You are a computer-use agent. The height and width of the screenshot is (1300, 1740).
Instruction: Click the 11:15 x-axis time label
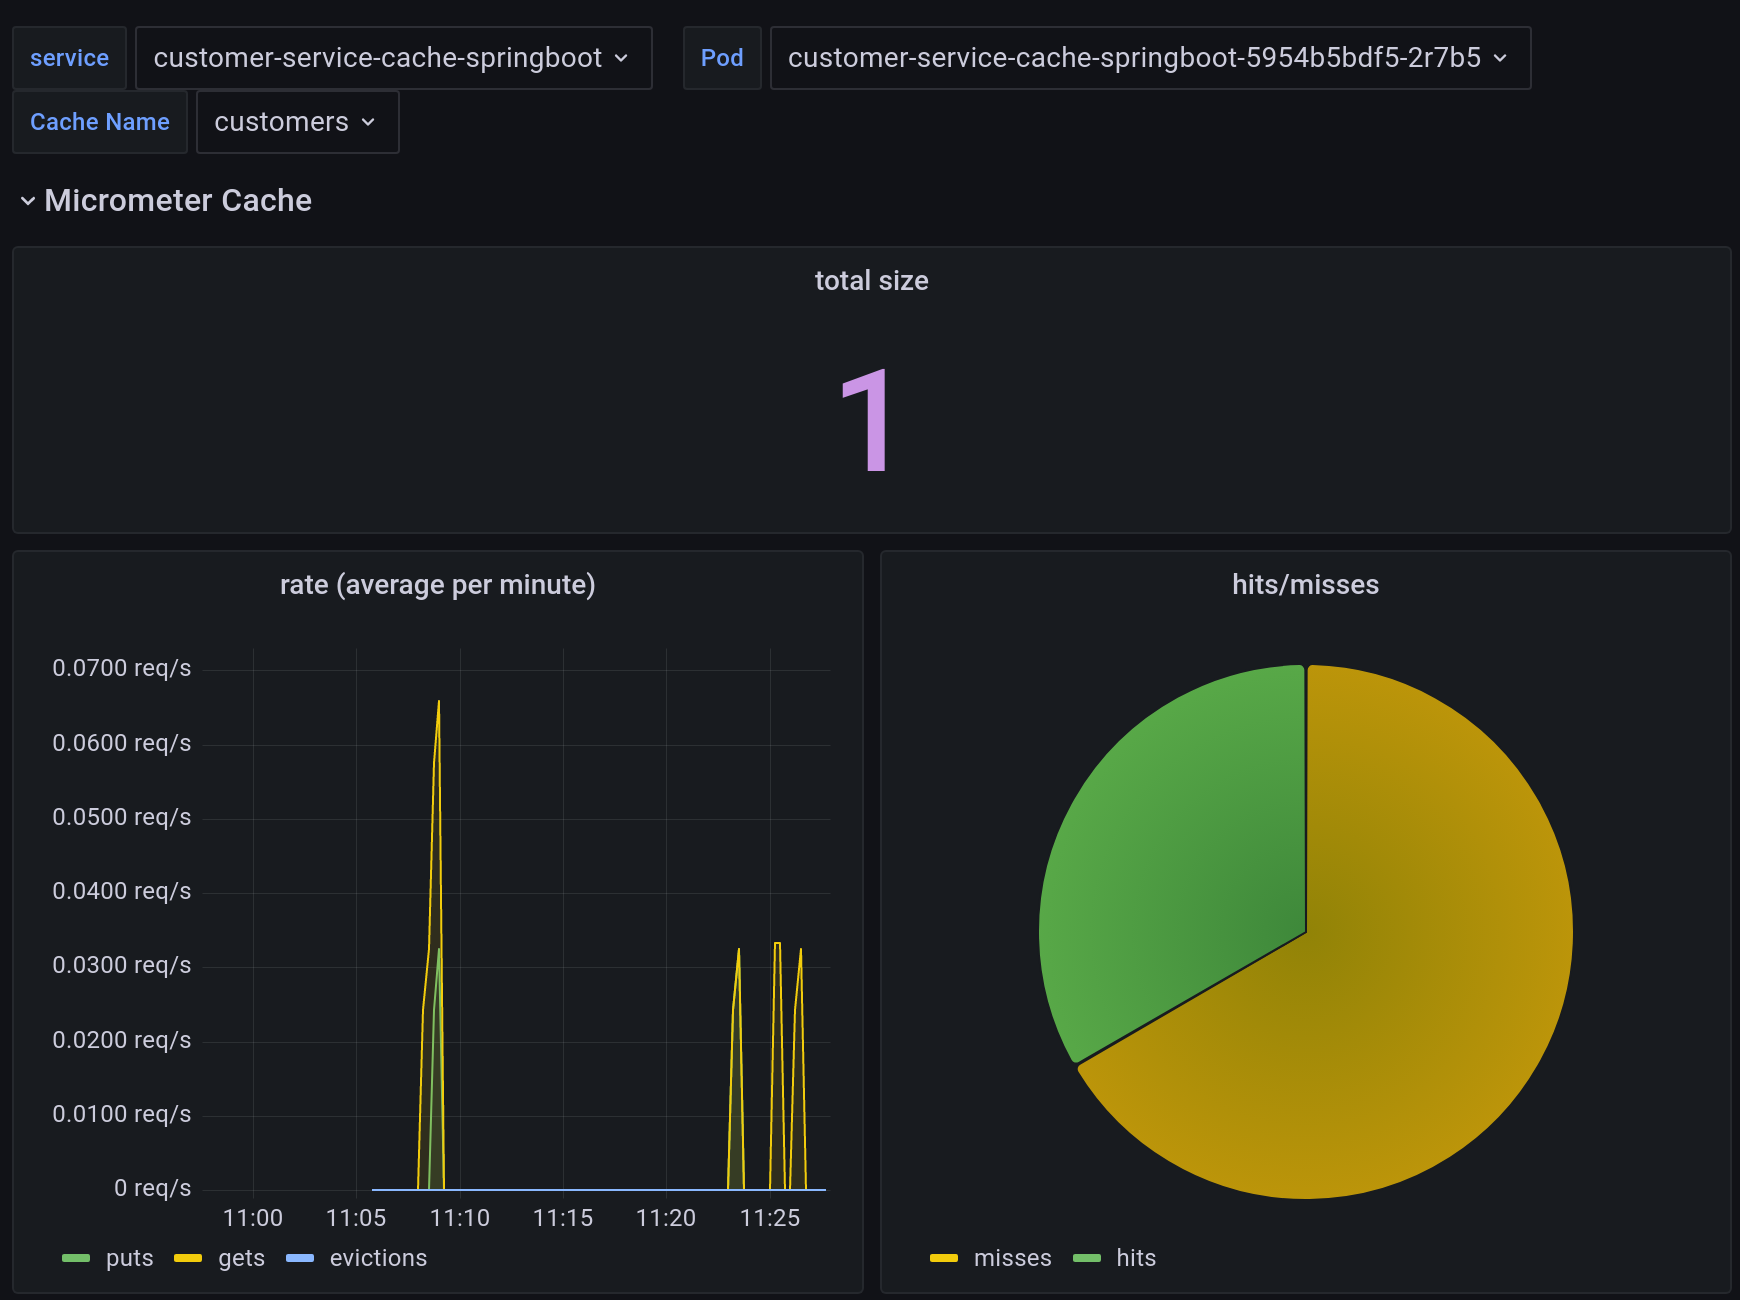(x=563, y=1218)
